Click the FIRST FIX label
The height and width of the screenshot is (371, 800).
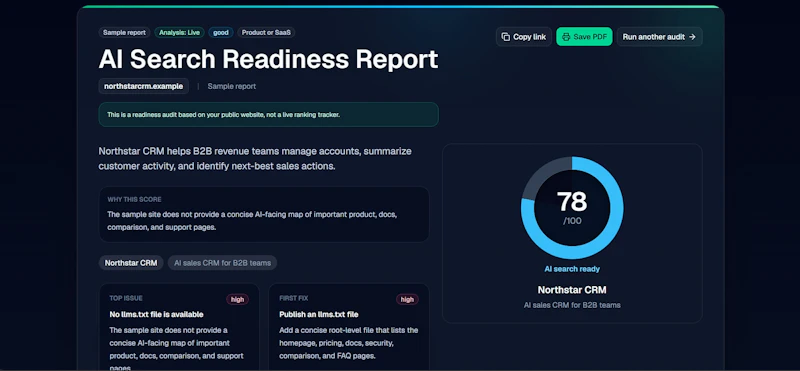[x=294, y=298]
